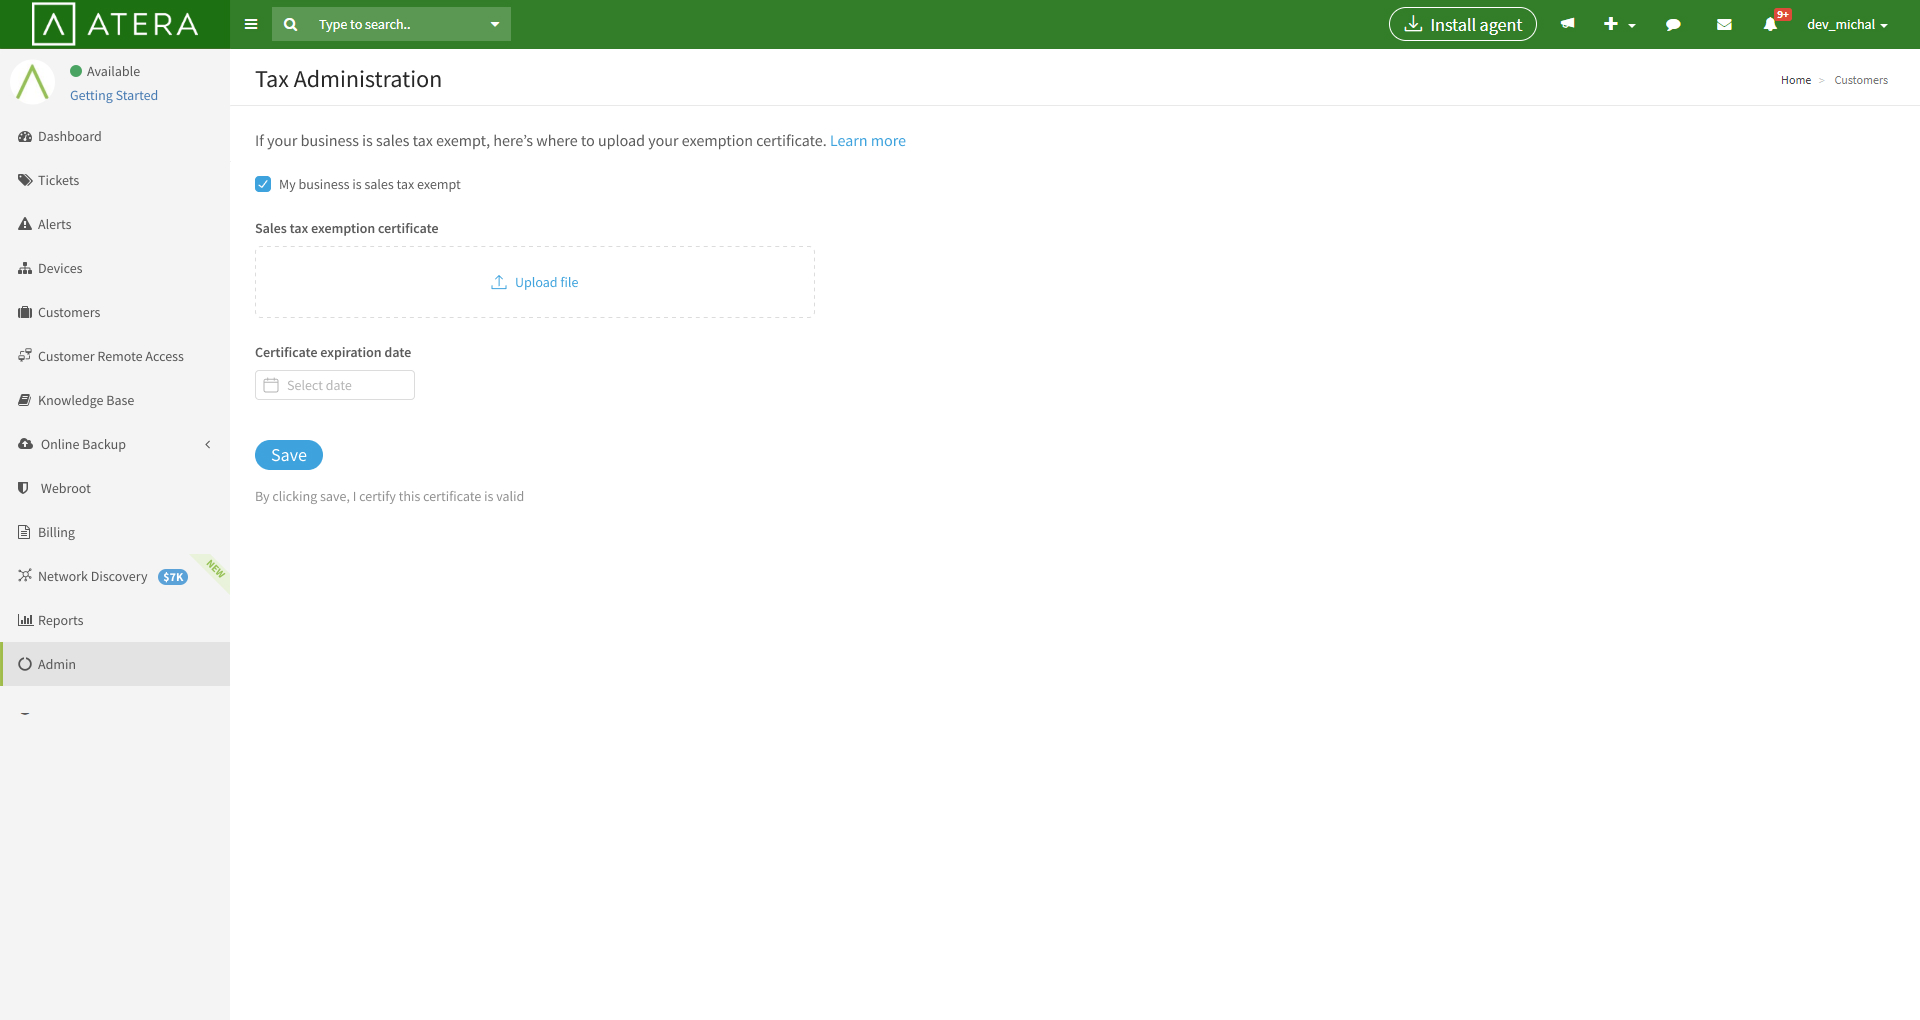
Task: Open the plus quick-add dropdown
Action: [x=1619, y=24]
